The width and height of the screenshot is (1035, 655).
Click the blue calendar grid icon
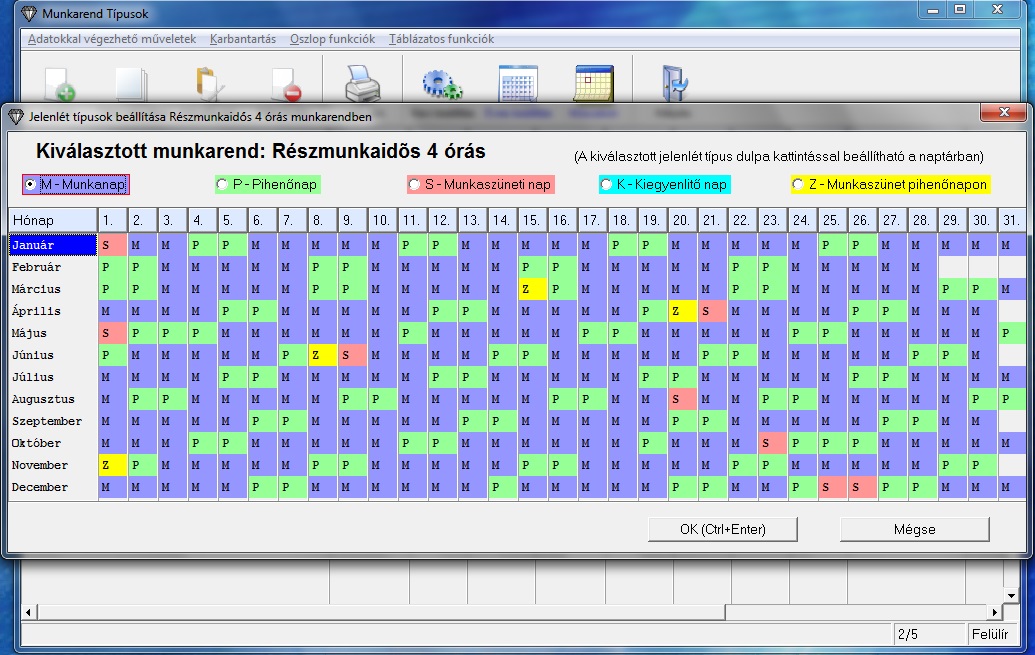pos(518,84)
